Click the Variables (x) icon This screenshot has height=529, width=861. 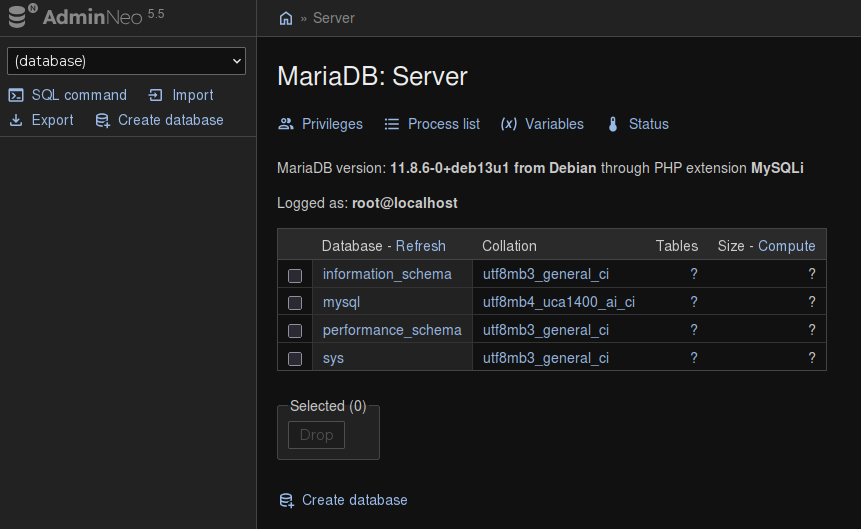(508, 124)
